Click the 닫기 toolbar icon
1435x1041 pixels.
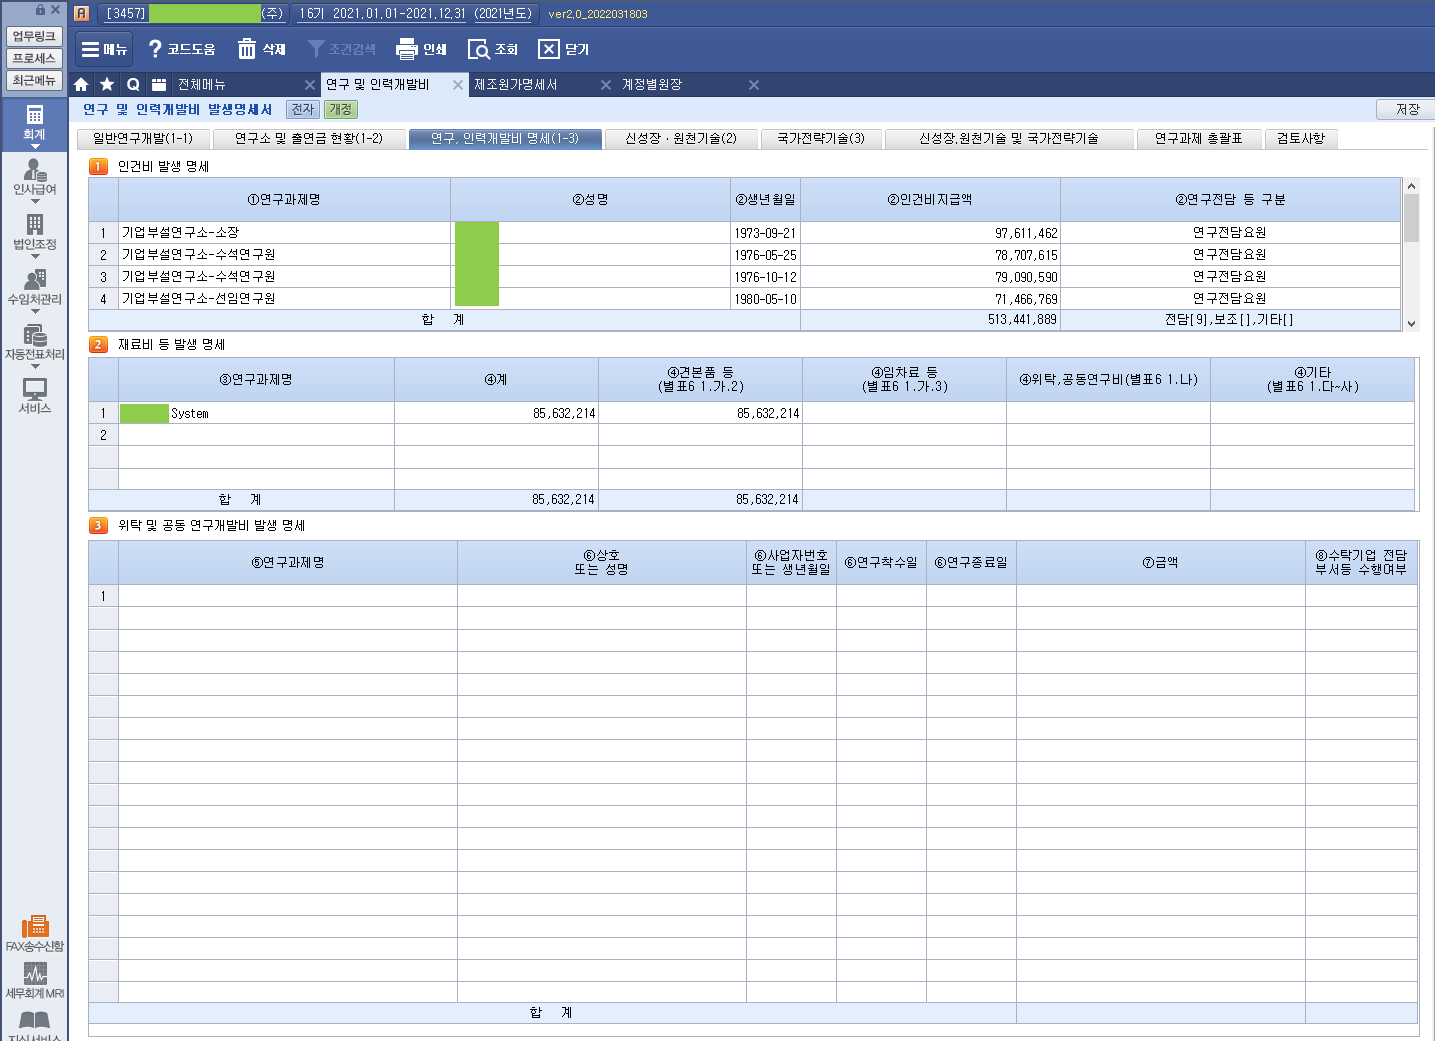pyautogui.click(x=548, y=49)
